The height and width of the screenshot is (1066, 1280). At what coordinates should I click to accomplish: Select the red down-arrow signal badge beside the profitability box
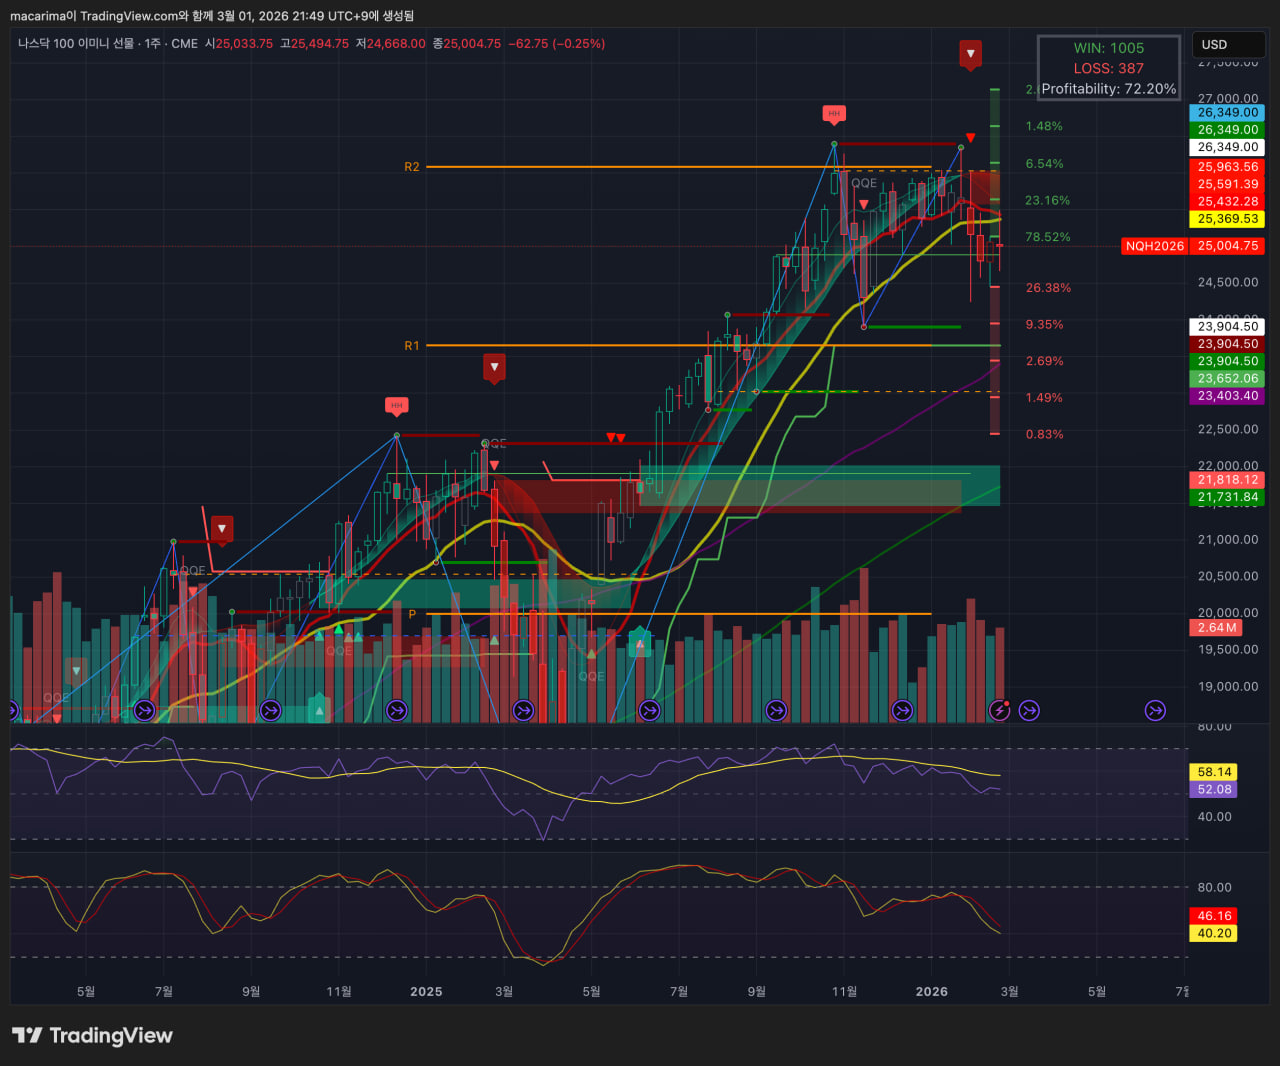pyautogui.click(x=969, y=53)
